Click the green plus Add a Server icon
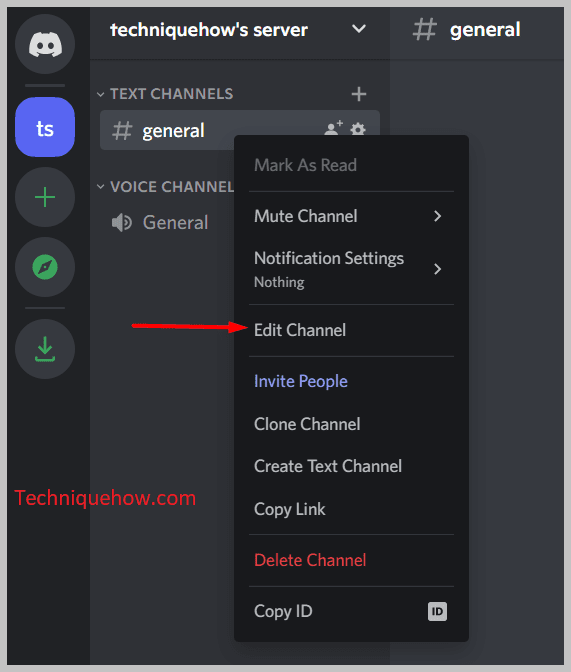 coord(45,197)
